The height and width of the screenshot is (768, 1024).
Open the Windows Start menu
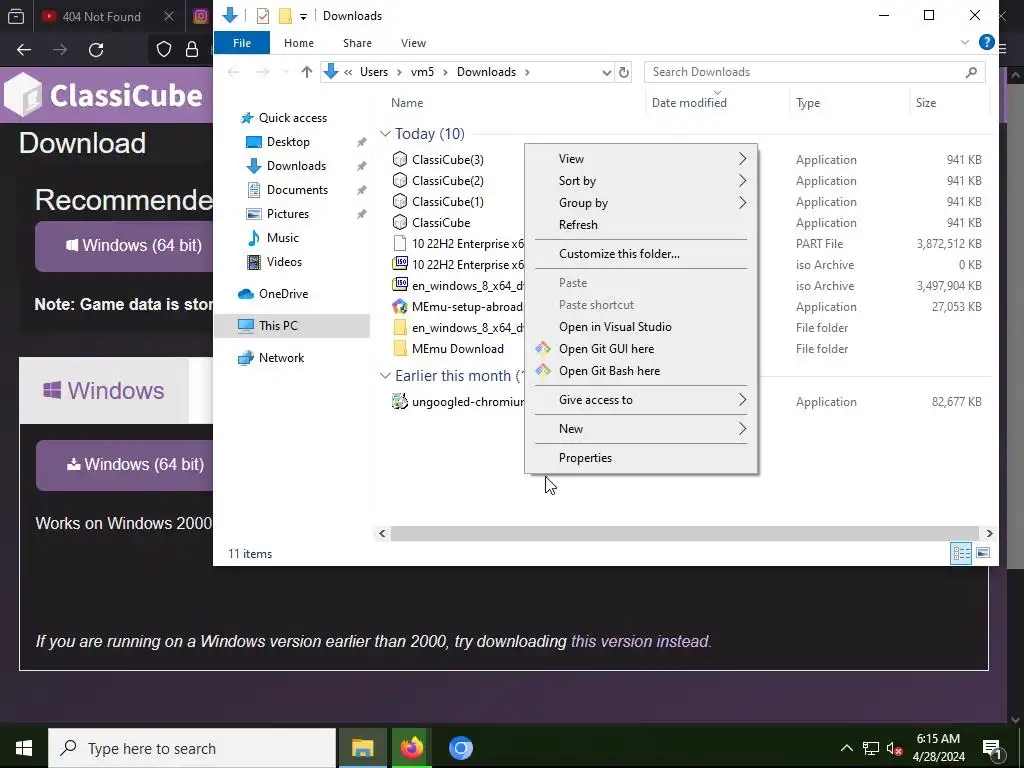pyautogui.click(x=24, y=748)
